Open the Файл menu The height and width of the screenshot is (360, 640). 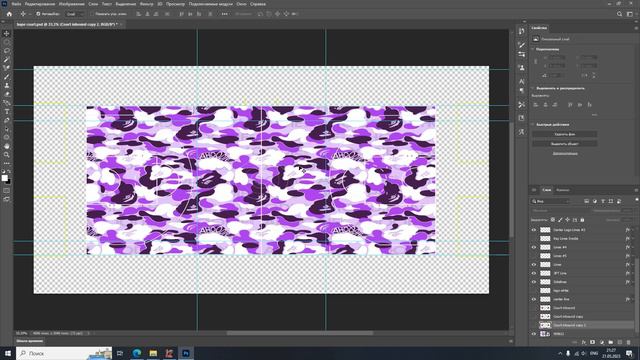pos(16,4)
